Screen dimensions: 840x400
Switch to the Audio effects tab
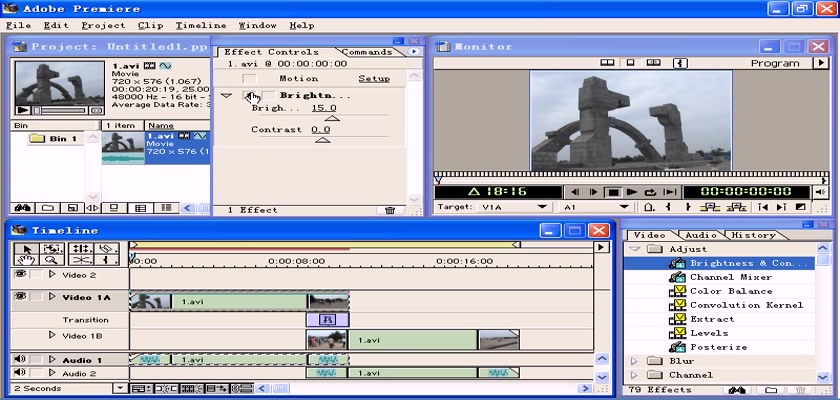[701, 235]
